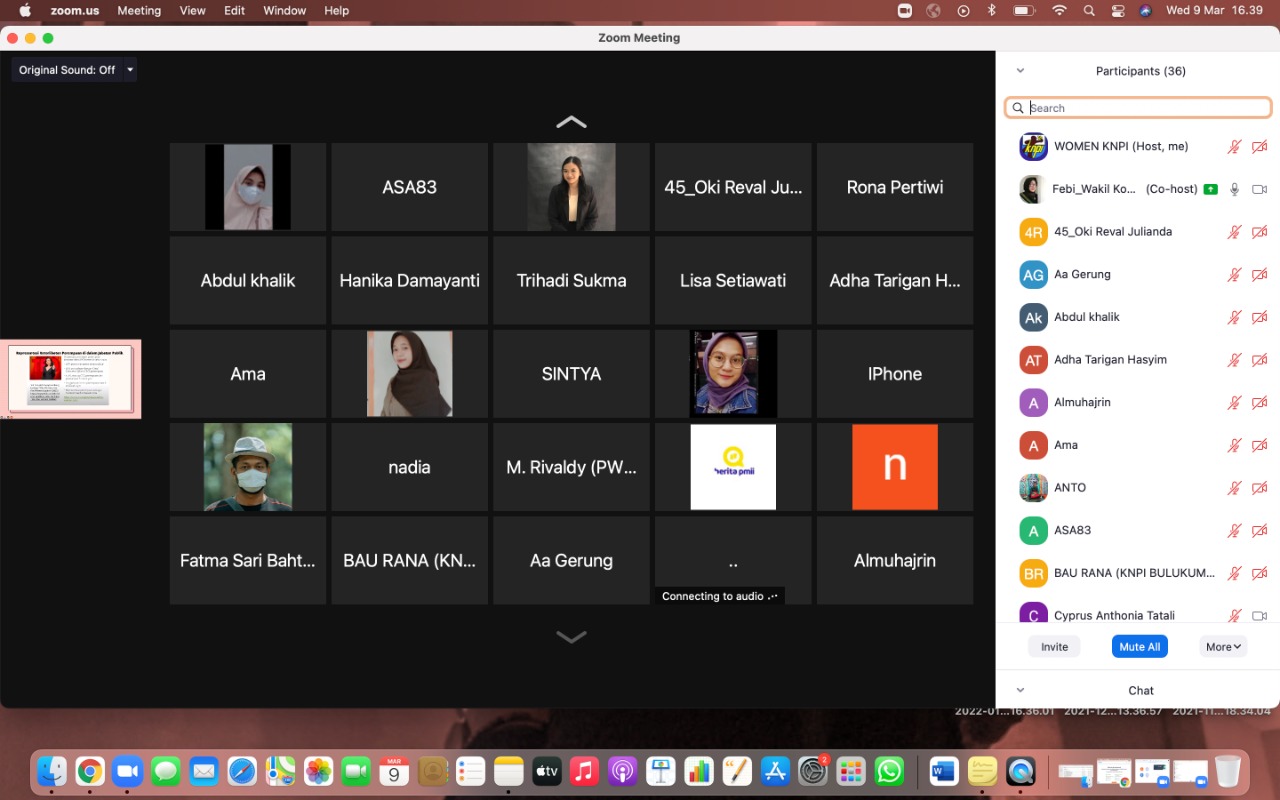1280x800 pixels.
Task: Toggle video for 45_Oki Reval Julianda
Action: point(1259,232)
